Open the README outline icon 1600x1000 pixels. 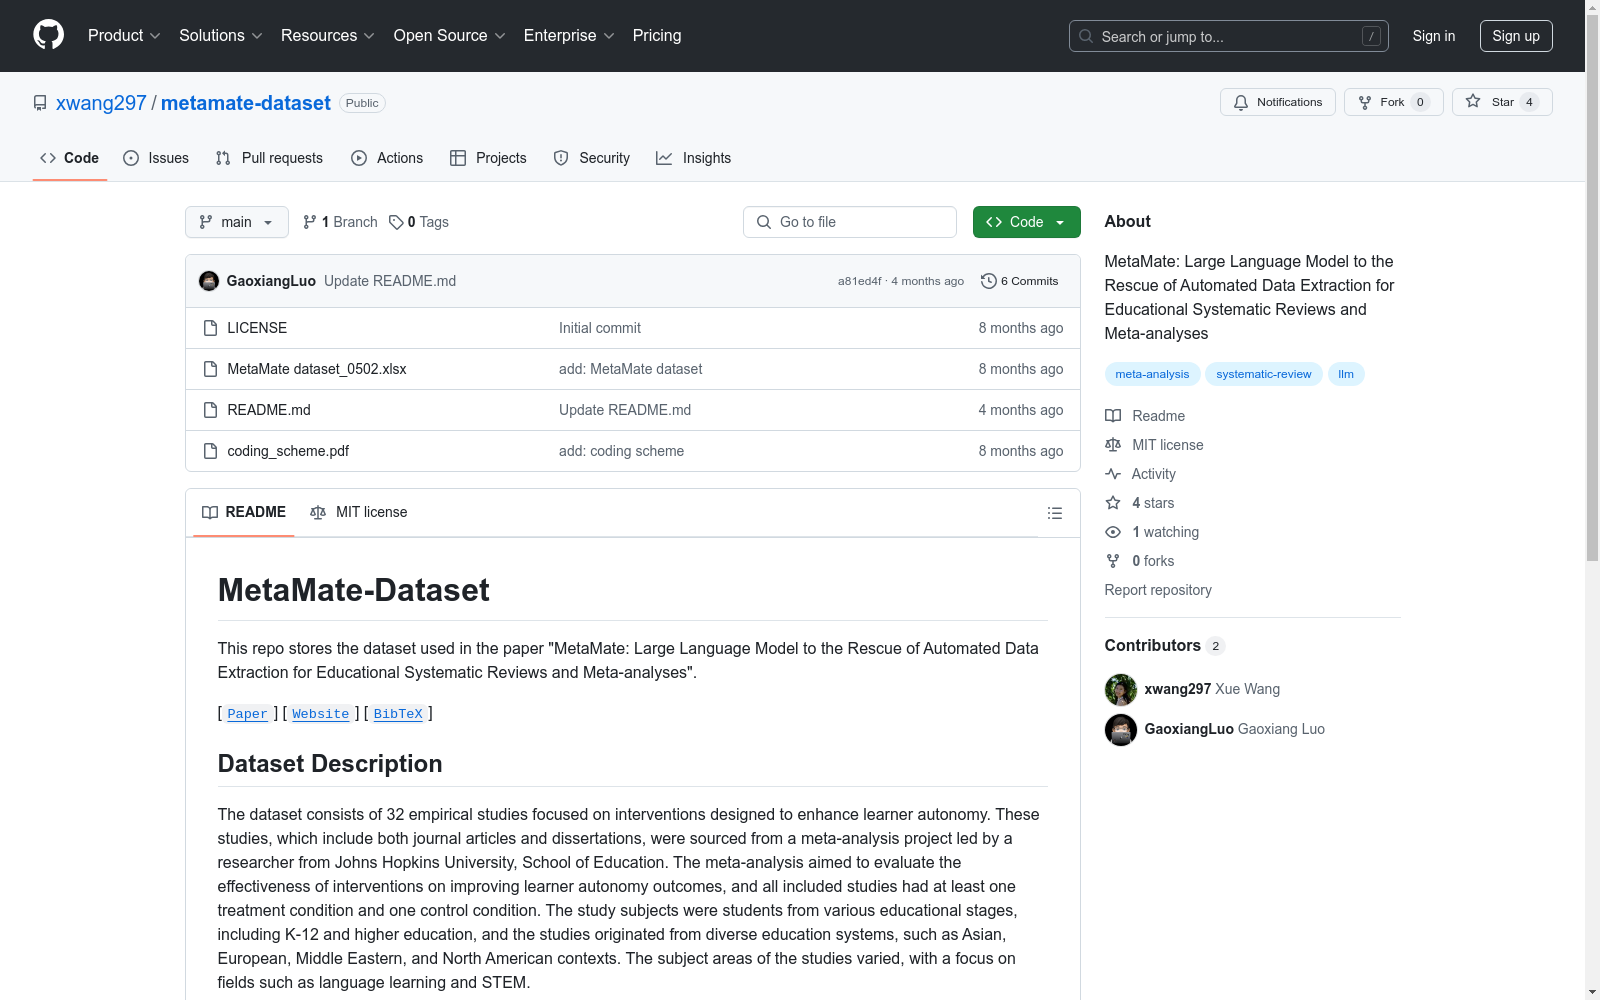[1054, 513]
